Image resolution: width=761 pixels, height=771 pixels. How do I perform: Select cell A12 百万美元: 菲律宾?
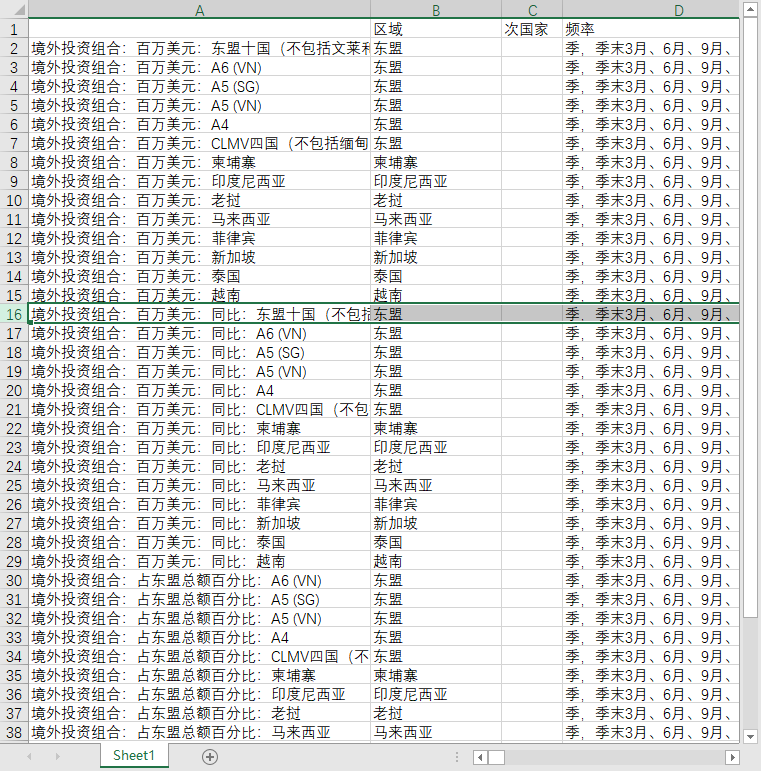click(199, 238)
